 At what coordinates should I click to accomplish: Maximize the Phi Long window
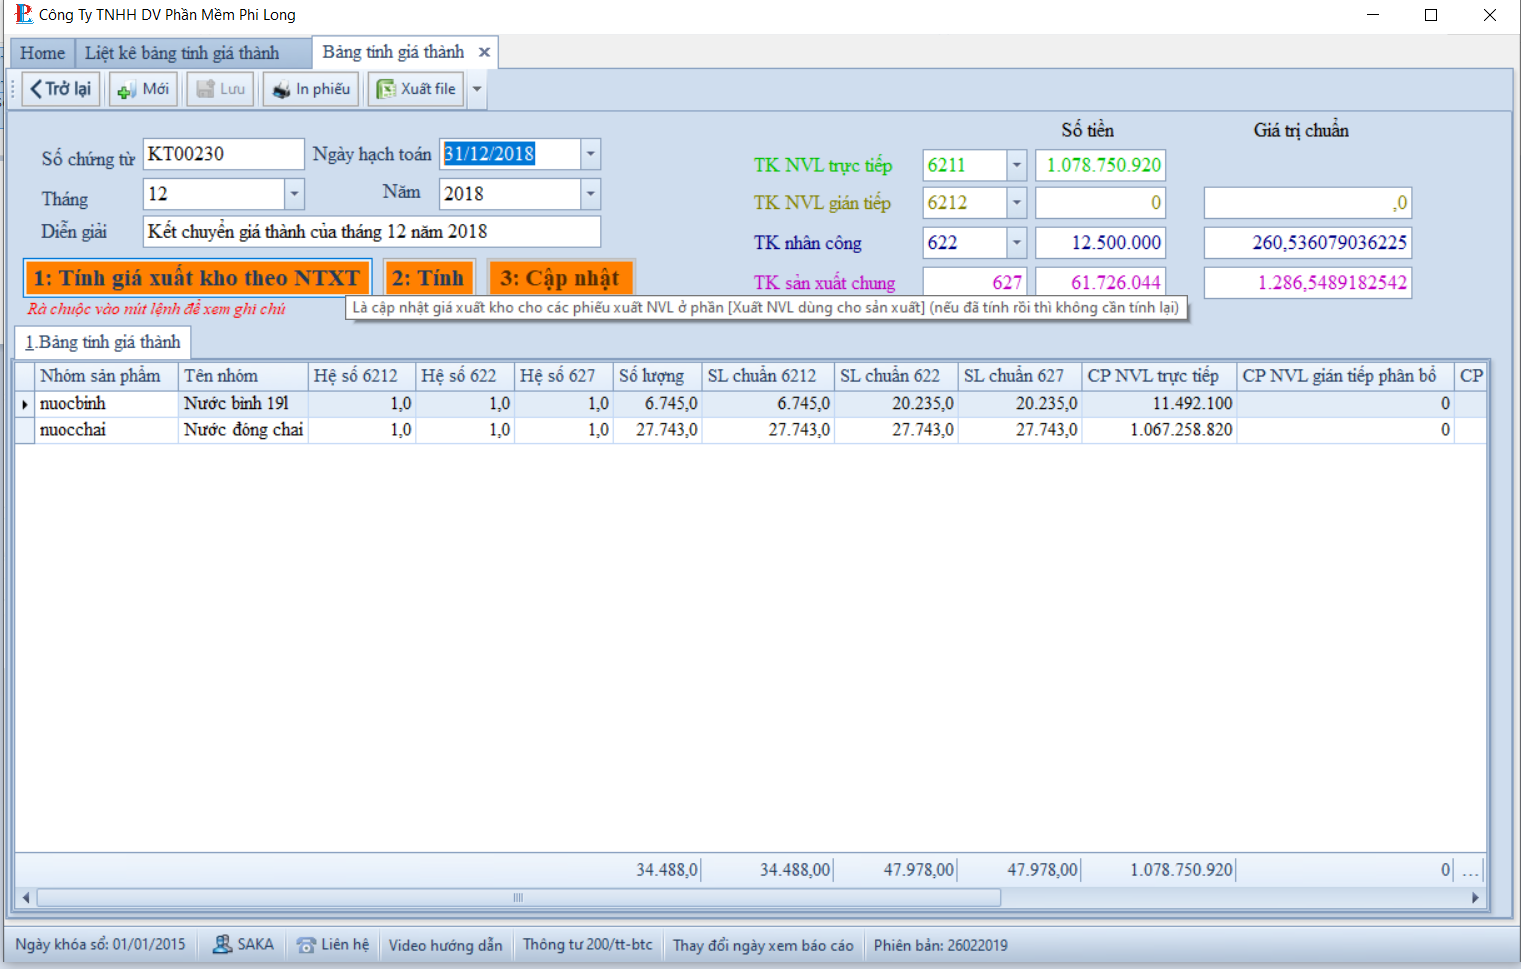pos(1431,15)
